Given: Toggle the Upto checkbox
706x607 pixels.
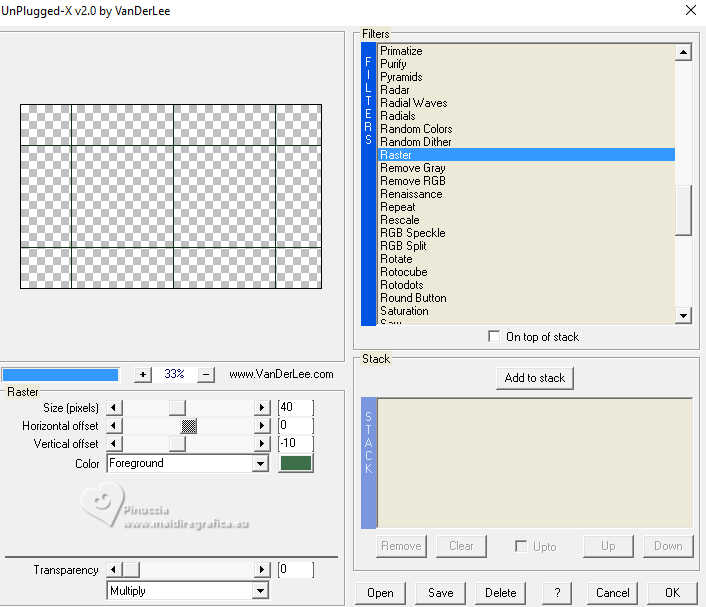Looking at the screenshot, I should coord(521,546).
